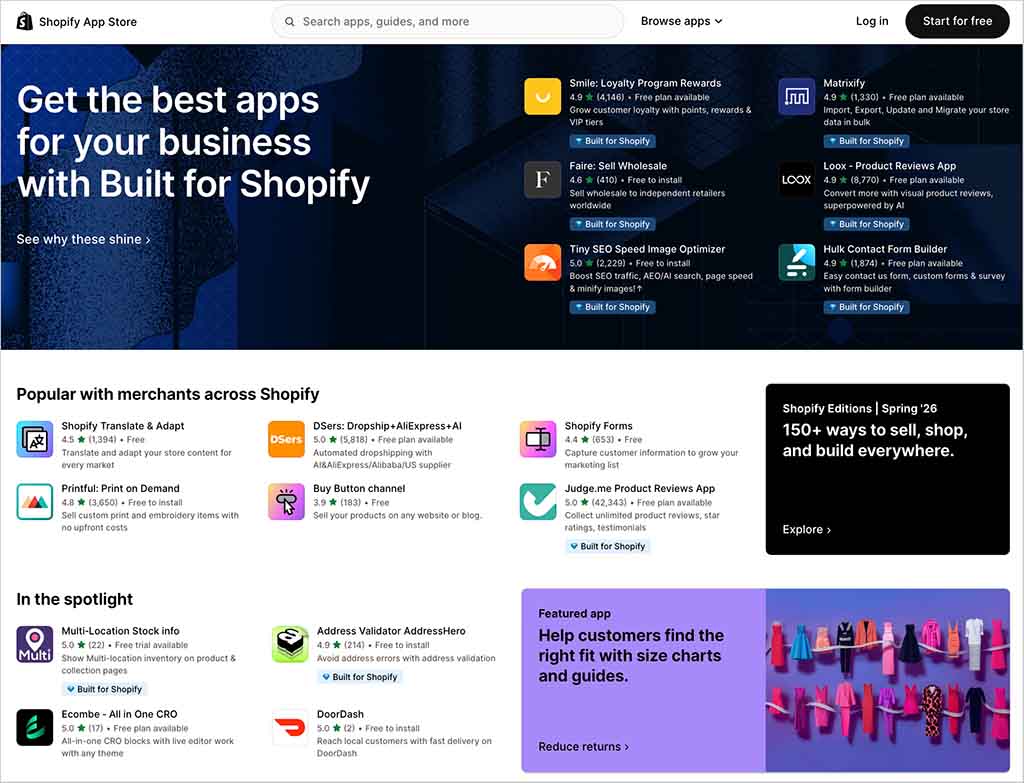Screen dimensions: 1024x783
Task: Click the Ecombe - All in One CRO title
Action: [x=120, y=714]
